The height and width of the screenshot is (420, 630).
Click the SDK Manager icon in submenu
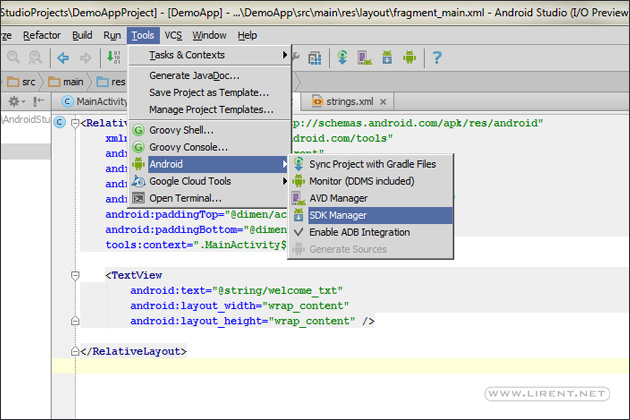click(x=299, y=215)
